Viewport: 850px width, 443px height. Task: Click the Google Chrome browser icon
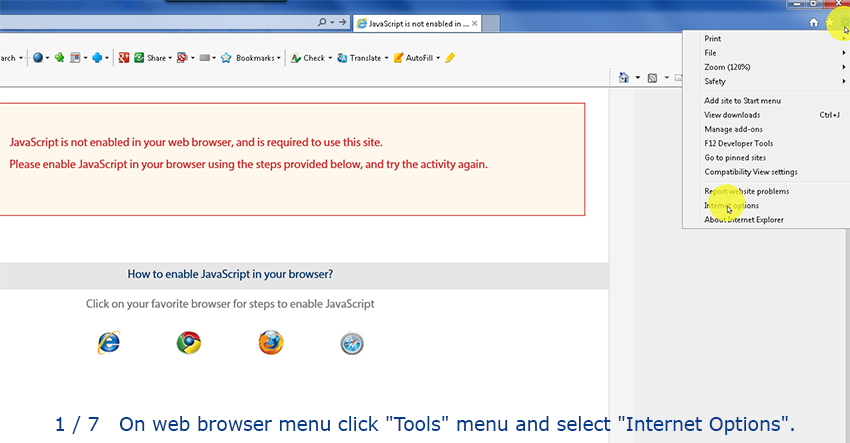click(188, 343)
